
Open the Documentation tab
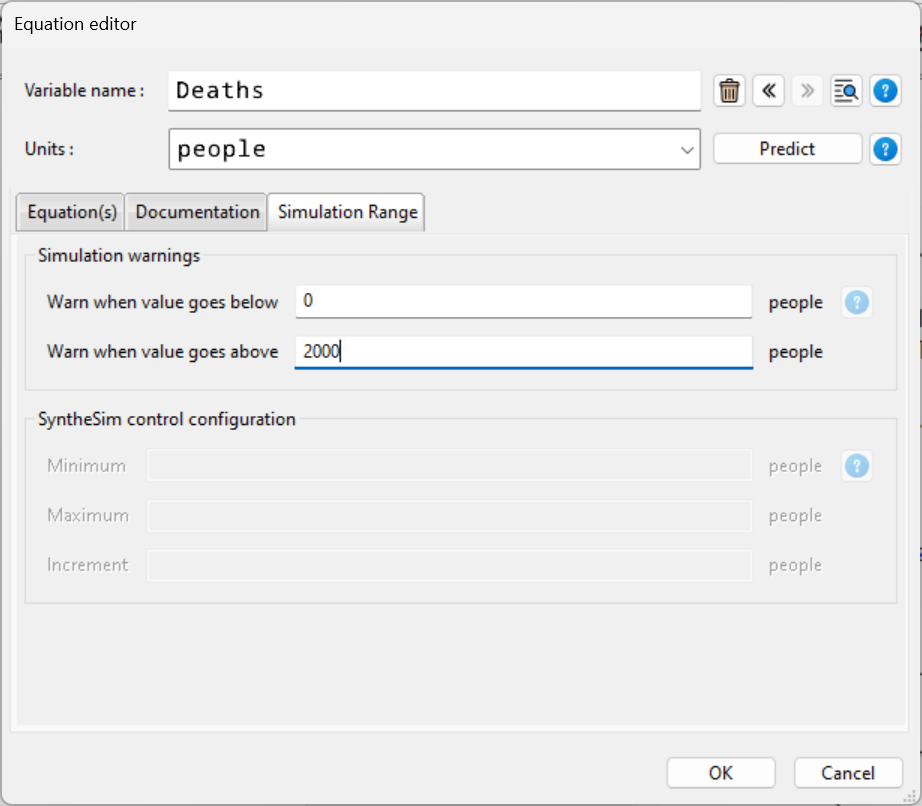click(197, 212)
